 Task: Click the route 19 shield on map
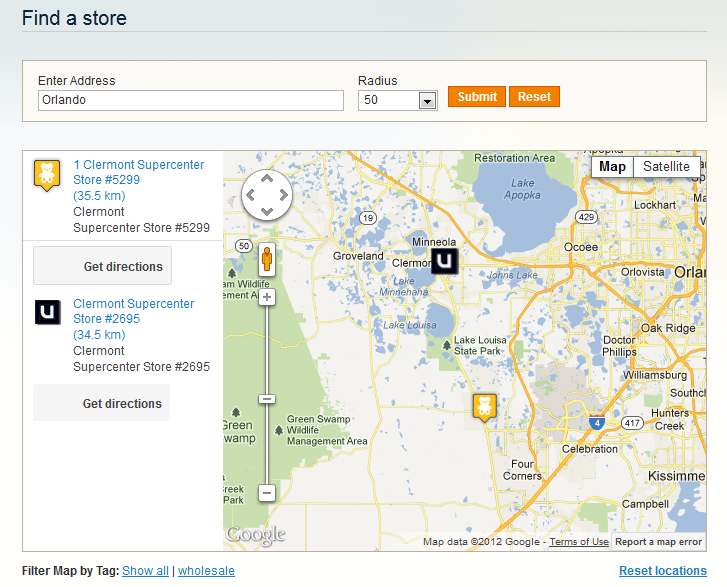point(368,218)
